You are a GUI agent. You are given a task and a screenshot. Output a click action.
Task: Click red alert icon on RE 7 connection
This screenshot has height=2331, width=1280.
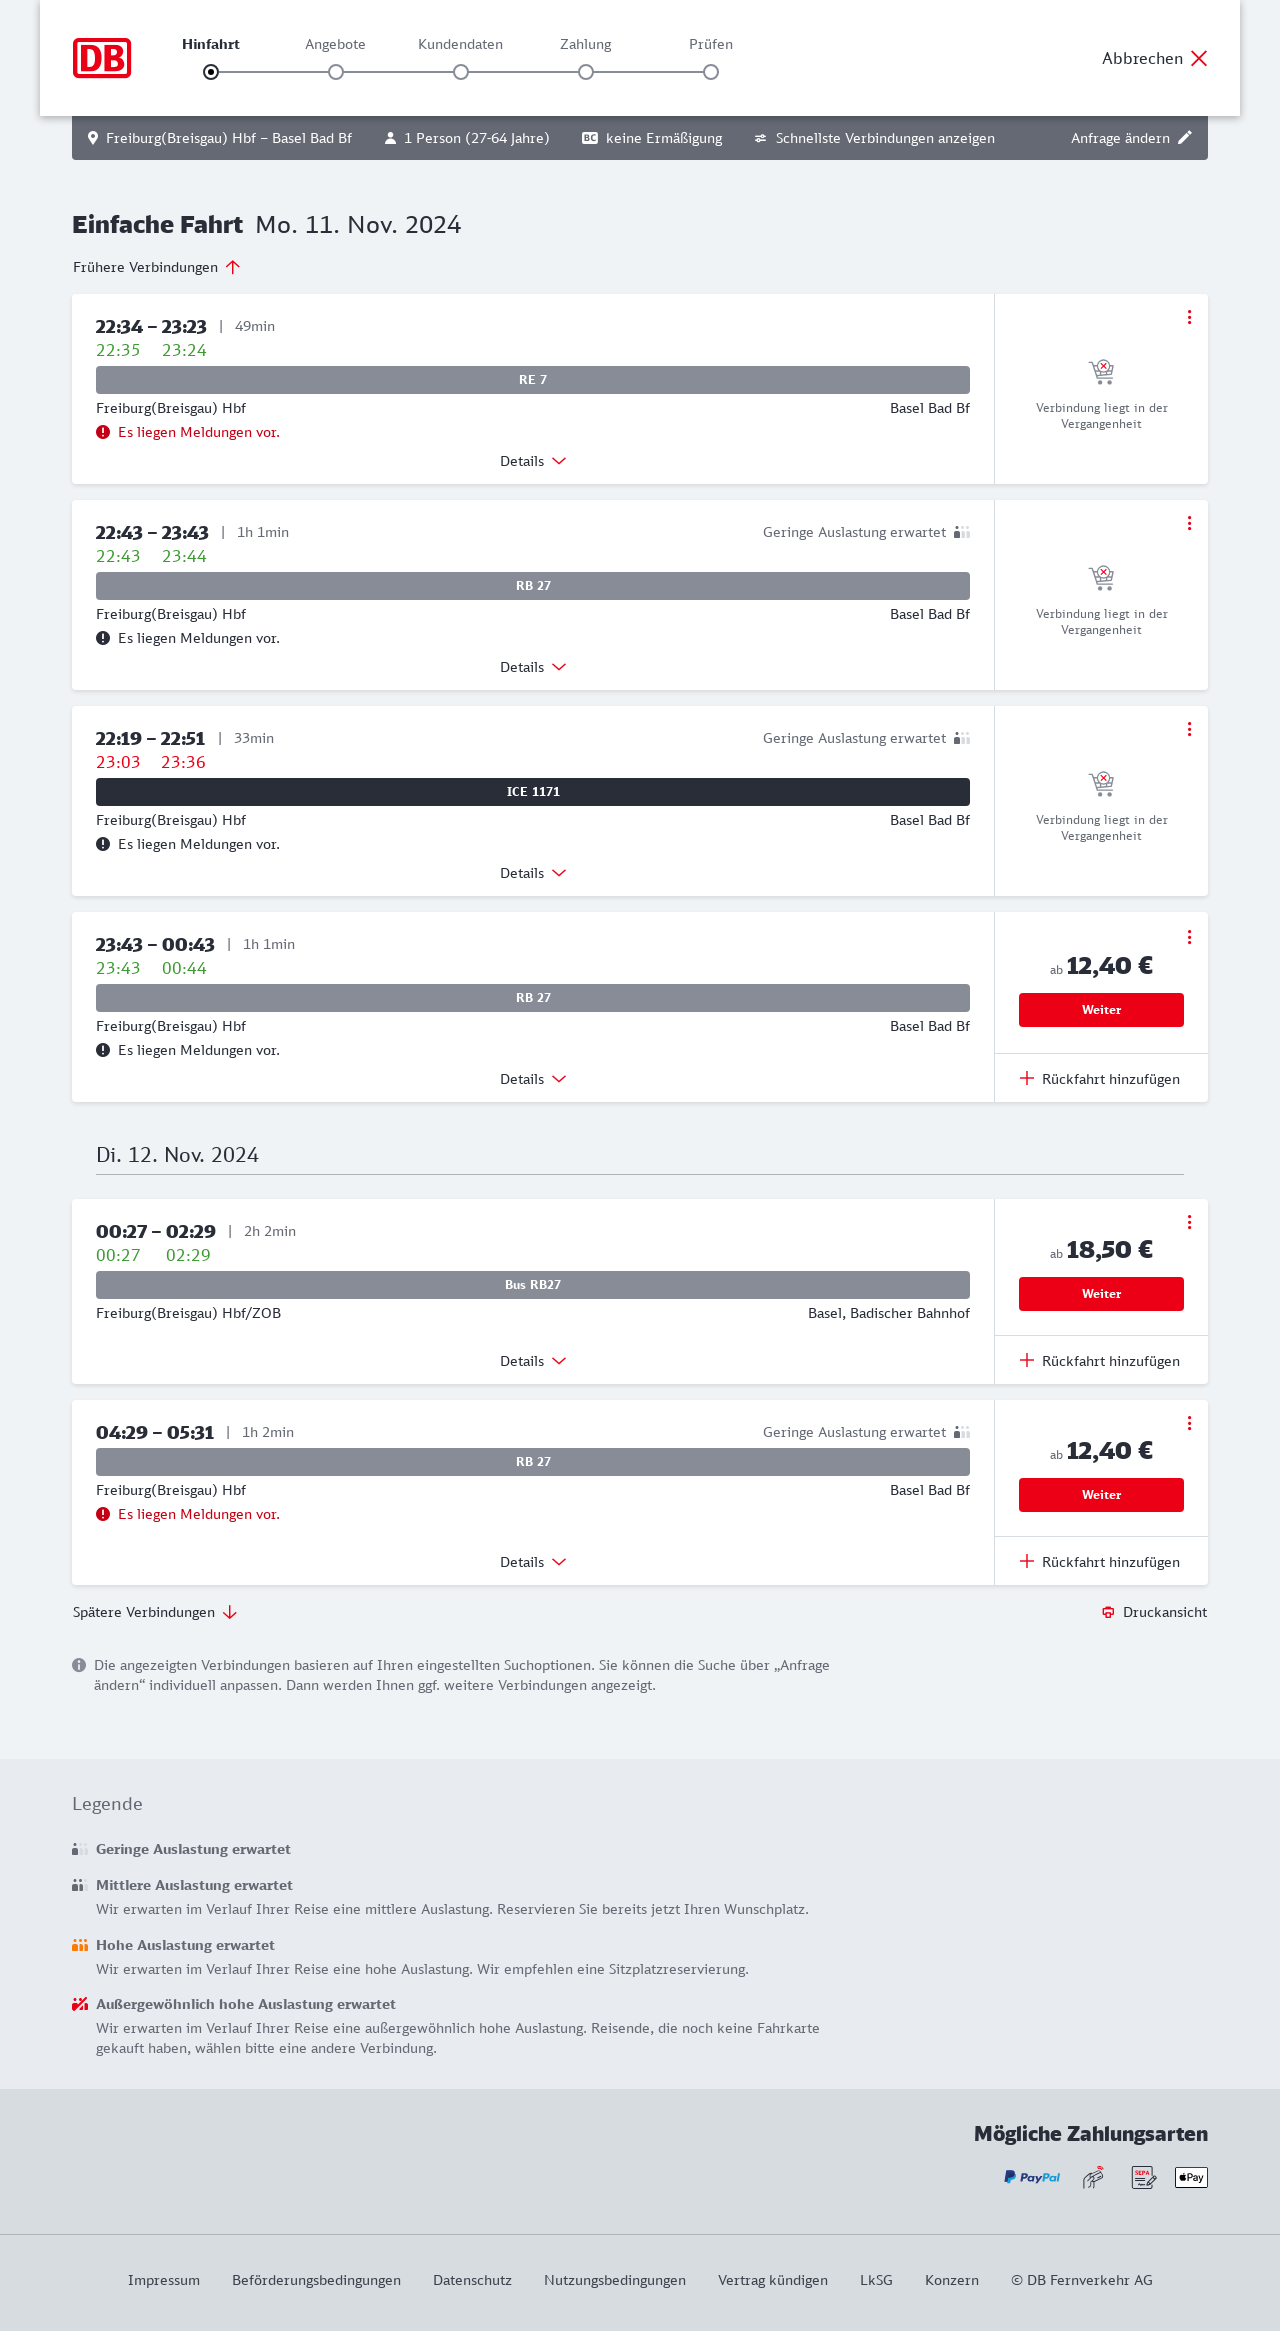pyautogui.click(x=103, y=432)
